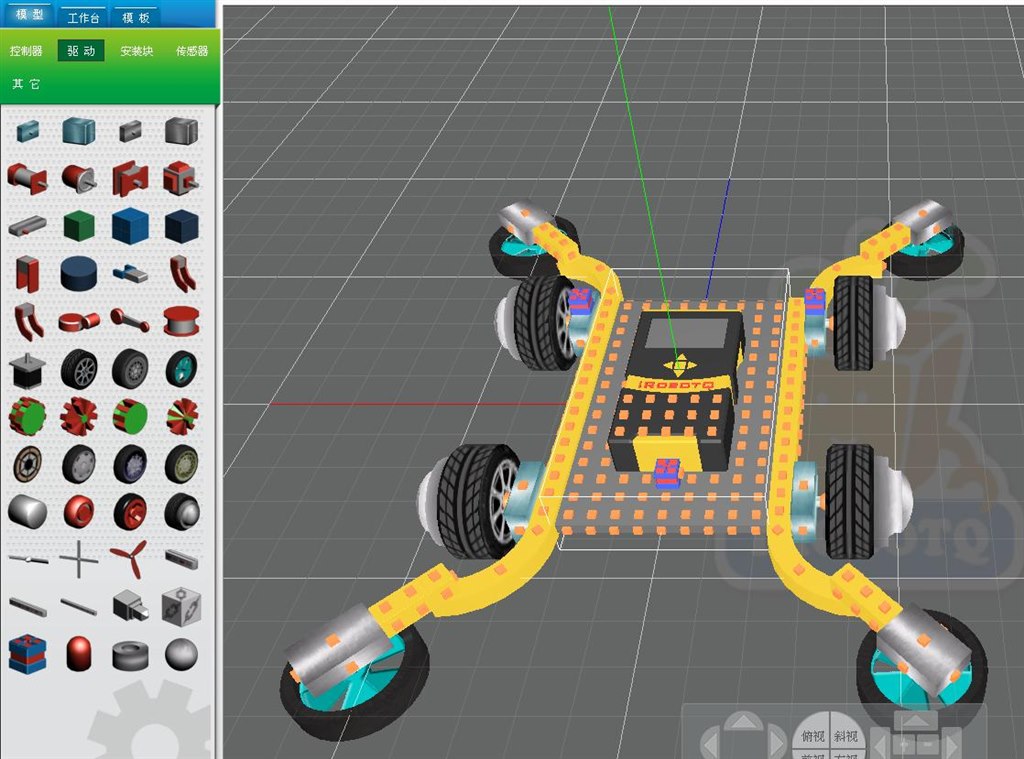This screenshot has height=759, width=1024.
Task: Show the 控制器 parts category
Action: [x=26, y=51]
